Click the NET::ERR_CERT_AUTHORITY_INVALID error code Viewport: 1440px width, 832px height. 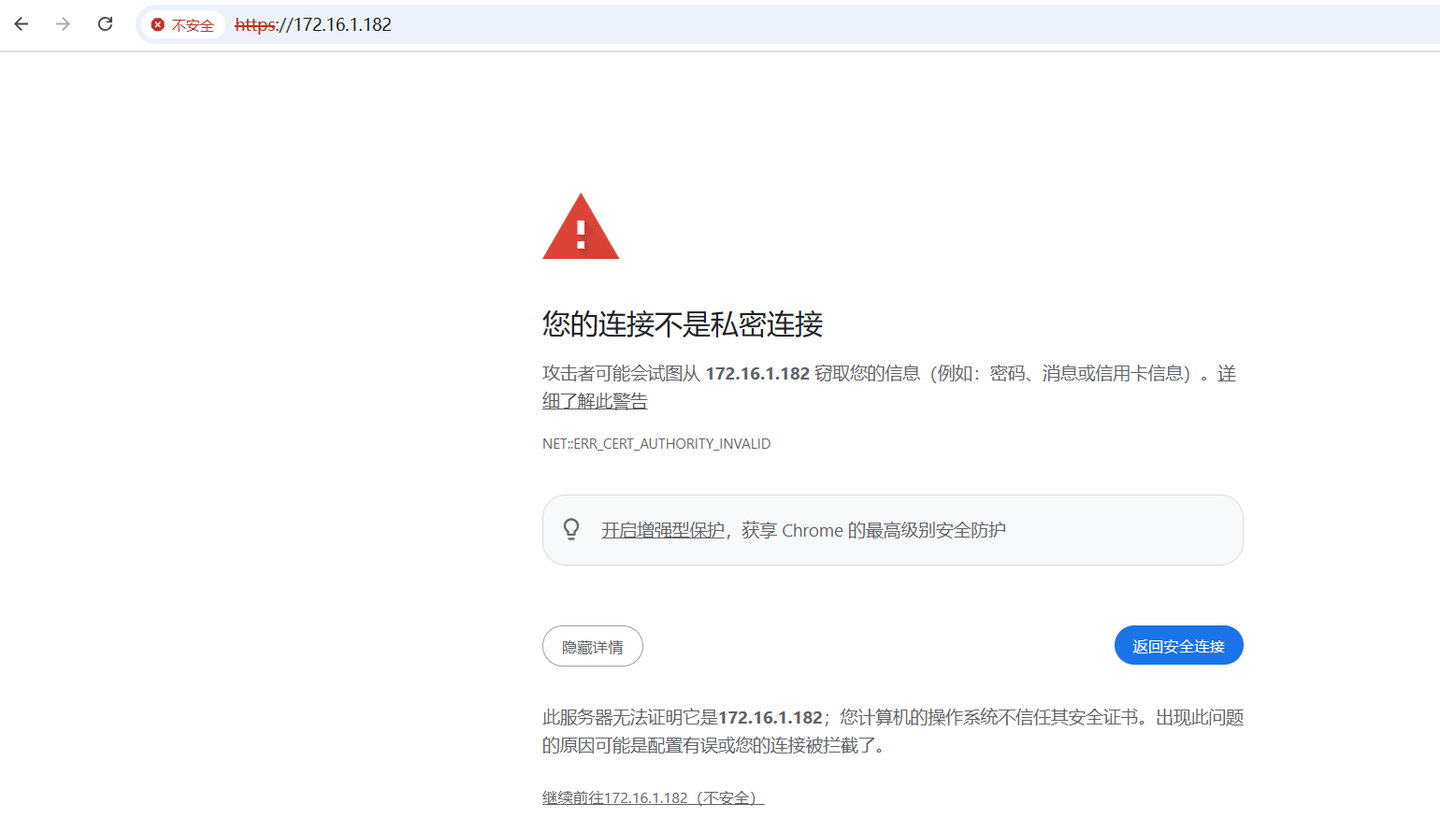click(x=656, y=443)
